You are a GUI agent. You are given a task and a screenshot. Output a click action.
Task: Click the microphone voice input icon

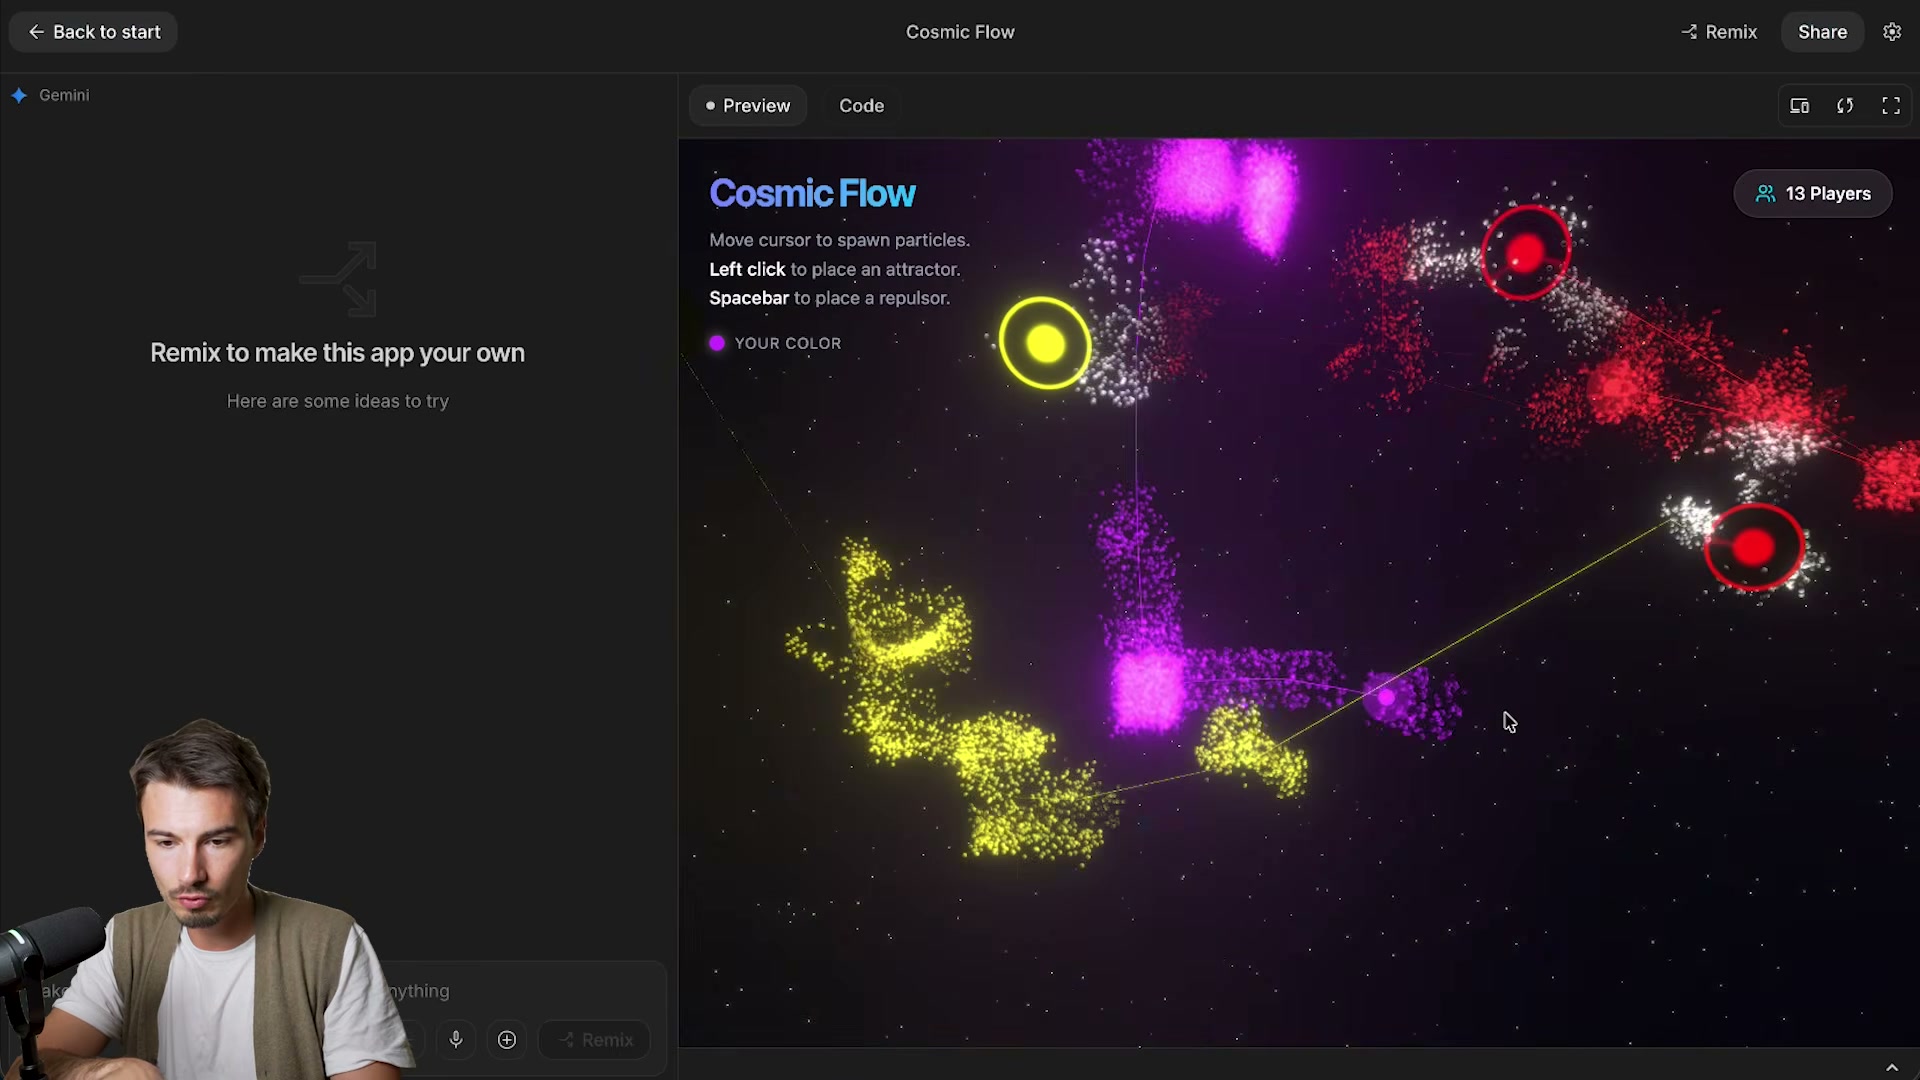[456, 1040]
